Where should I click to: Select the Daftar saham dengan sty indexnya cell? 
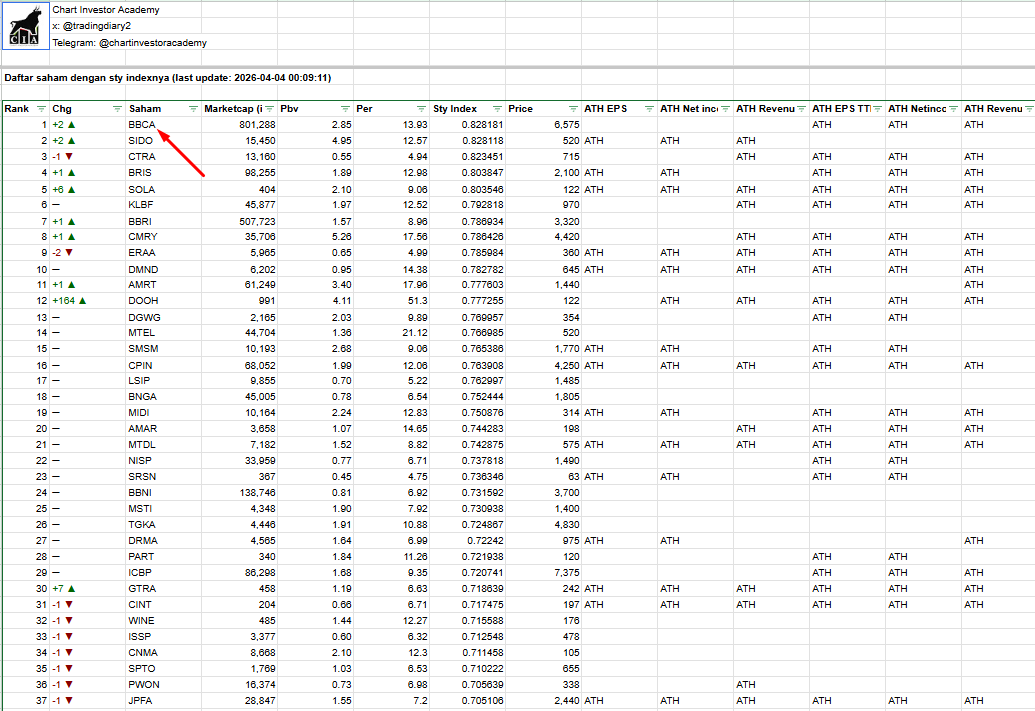(x=168, y=77)
